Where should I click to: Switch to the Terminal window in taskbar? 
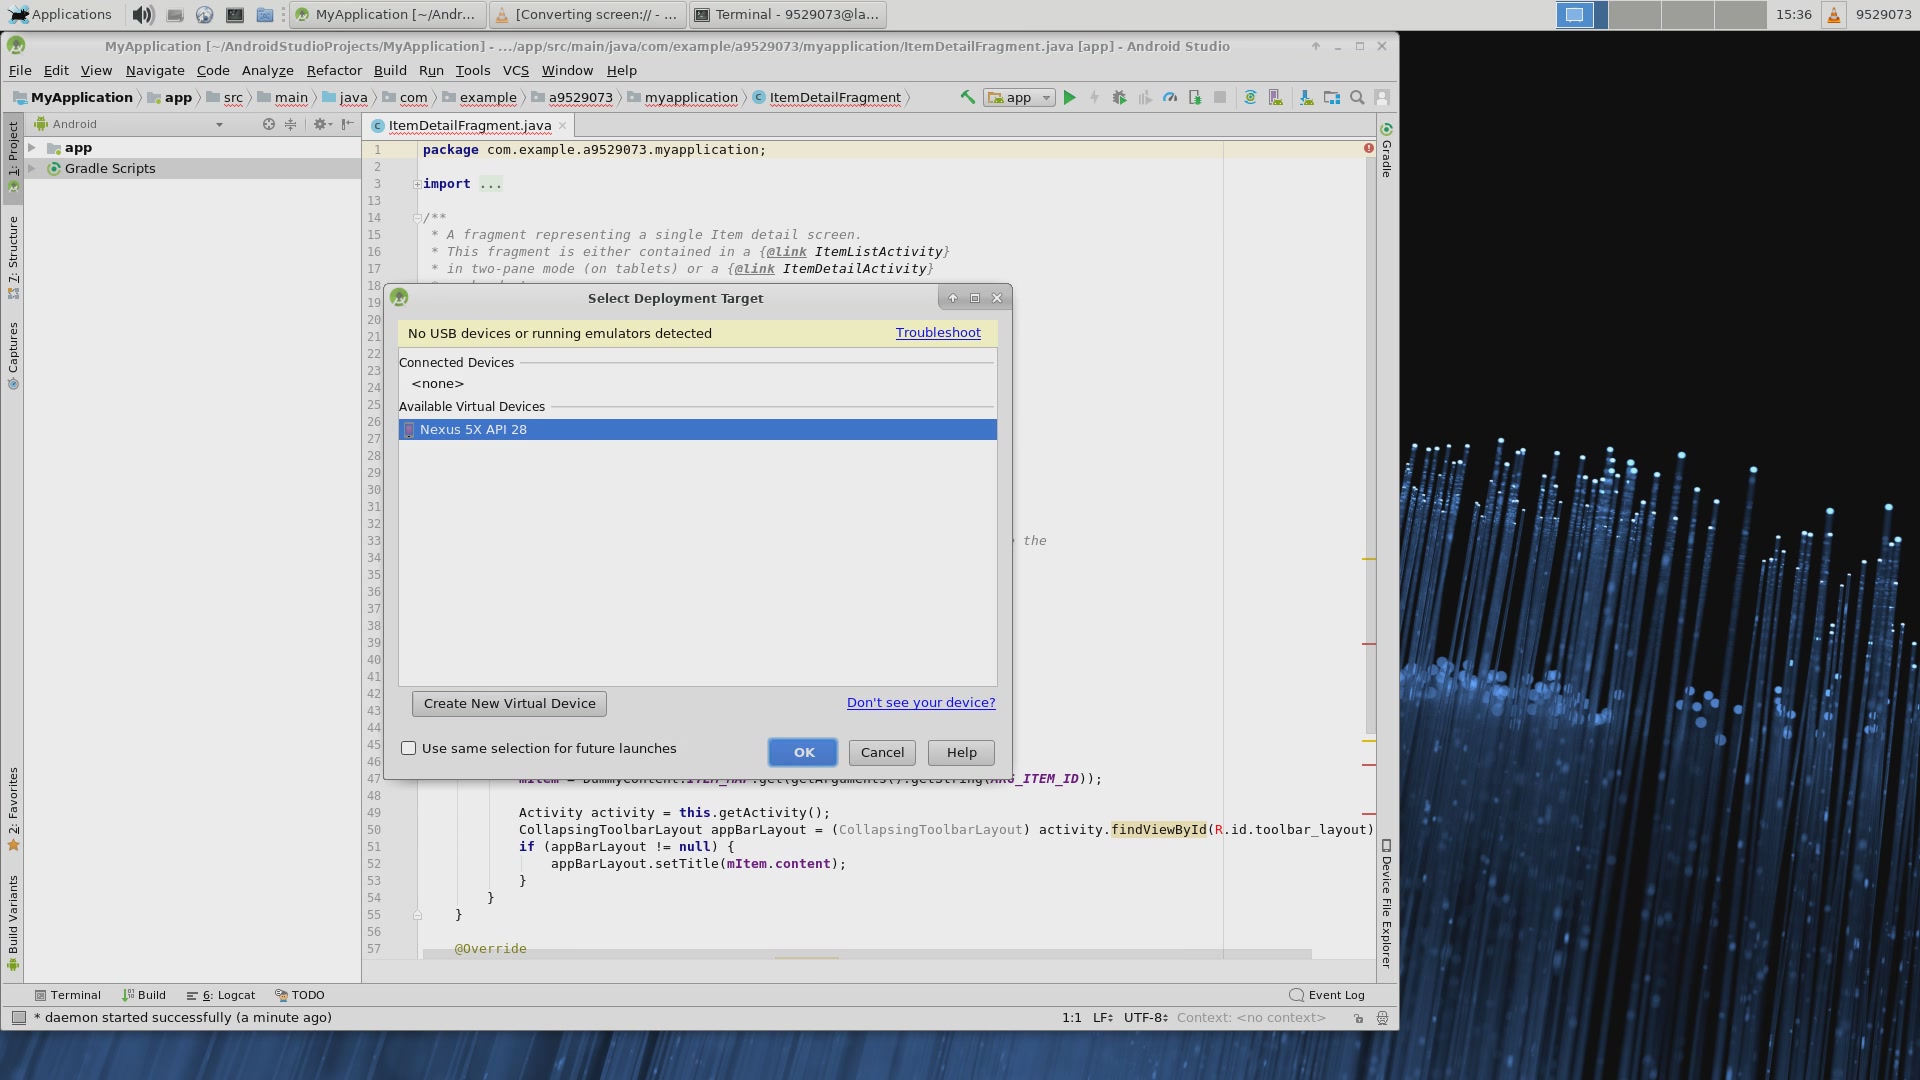coord(788,14)
